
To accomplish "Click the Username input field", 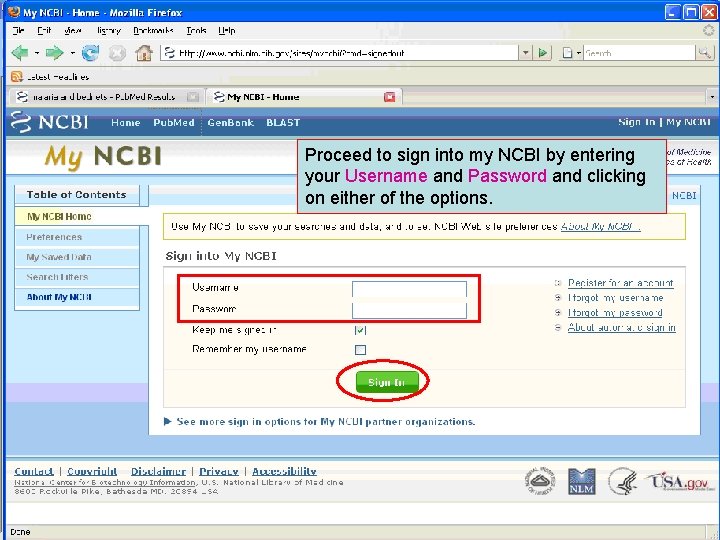I will click(x=409, y=289).
